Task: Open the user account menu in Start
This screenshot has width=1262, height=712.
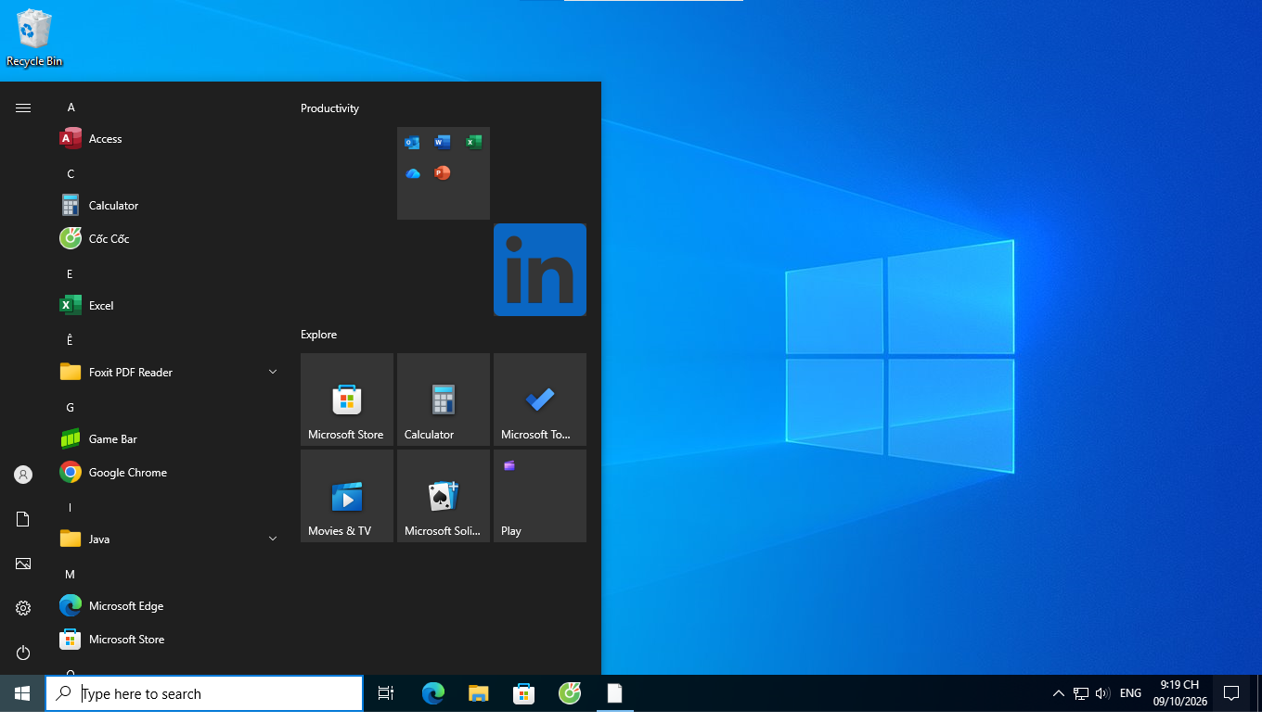Action: tap(23, 475)
